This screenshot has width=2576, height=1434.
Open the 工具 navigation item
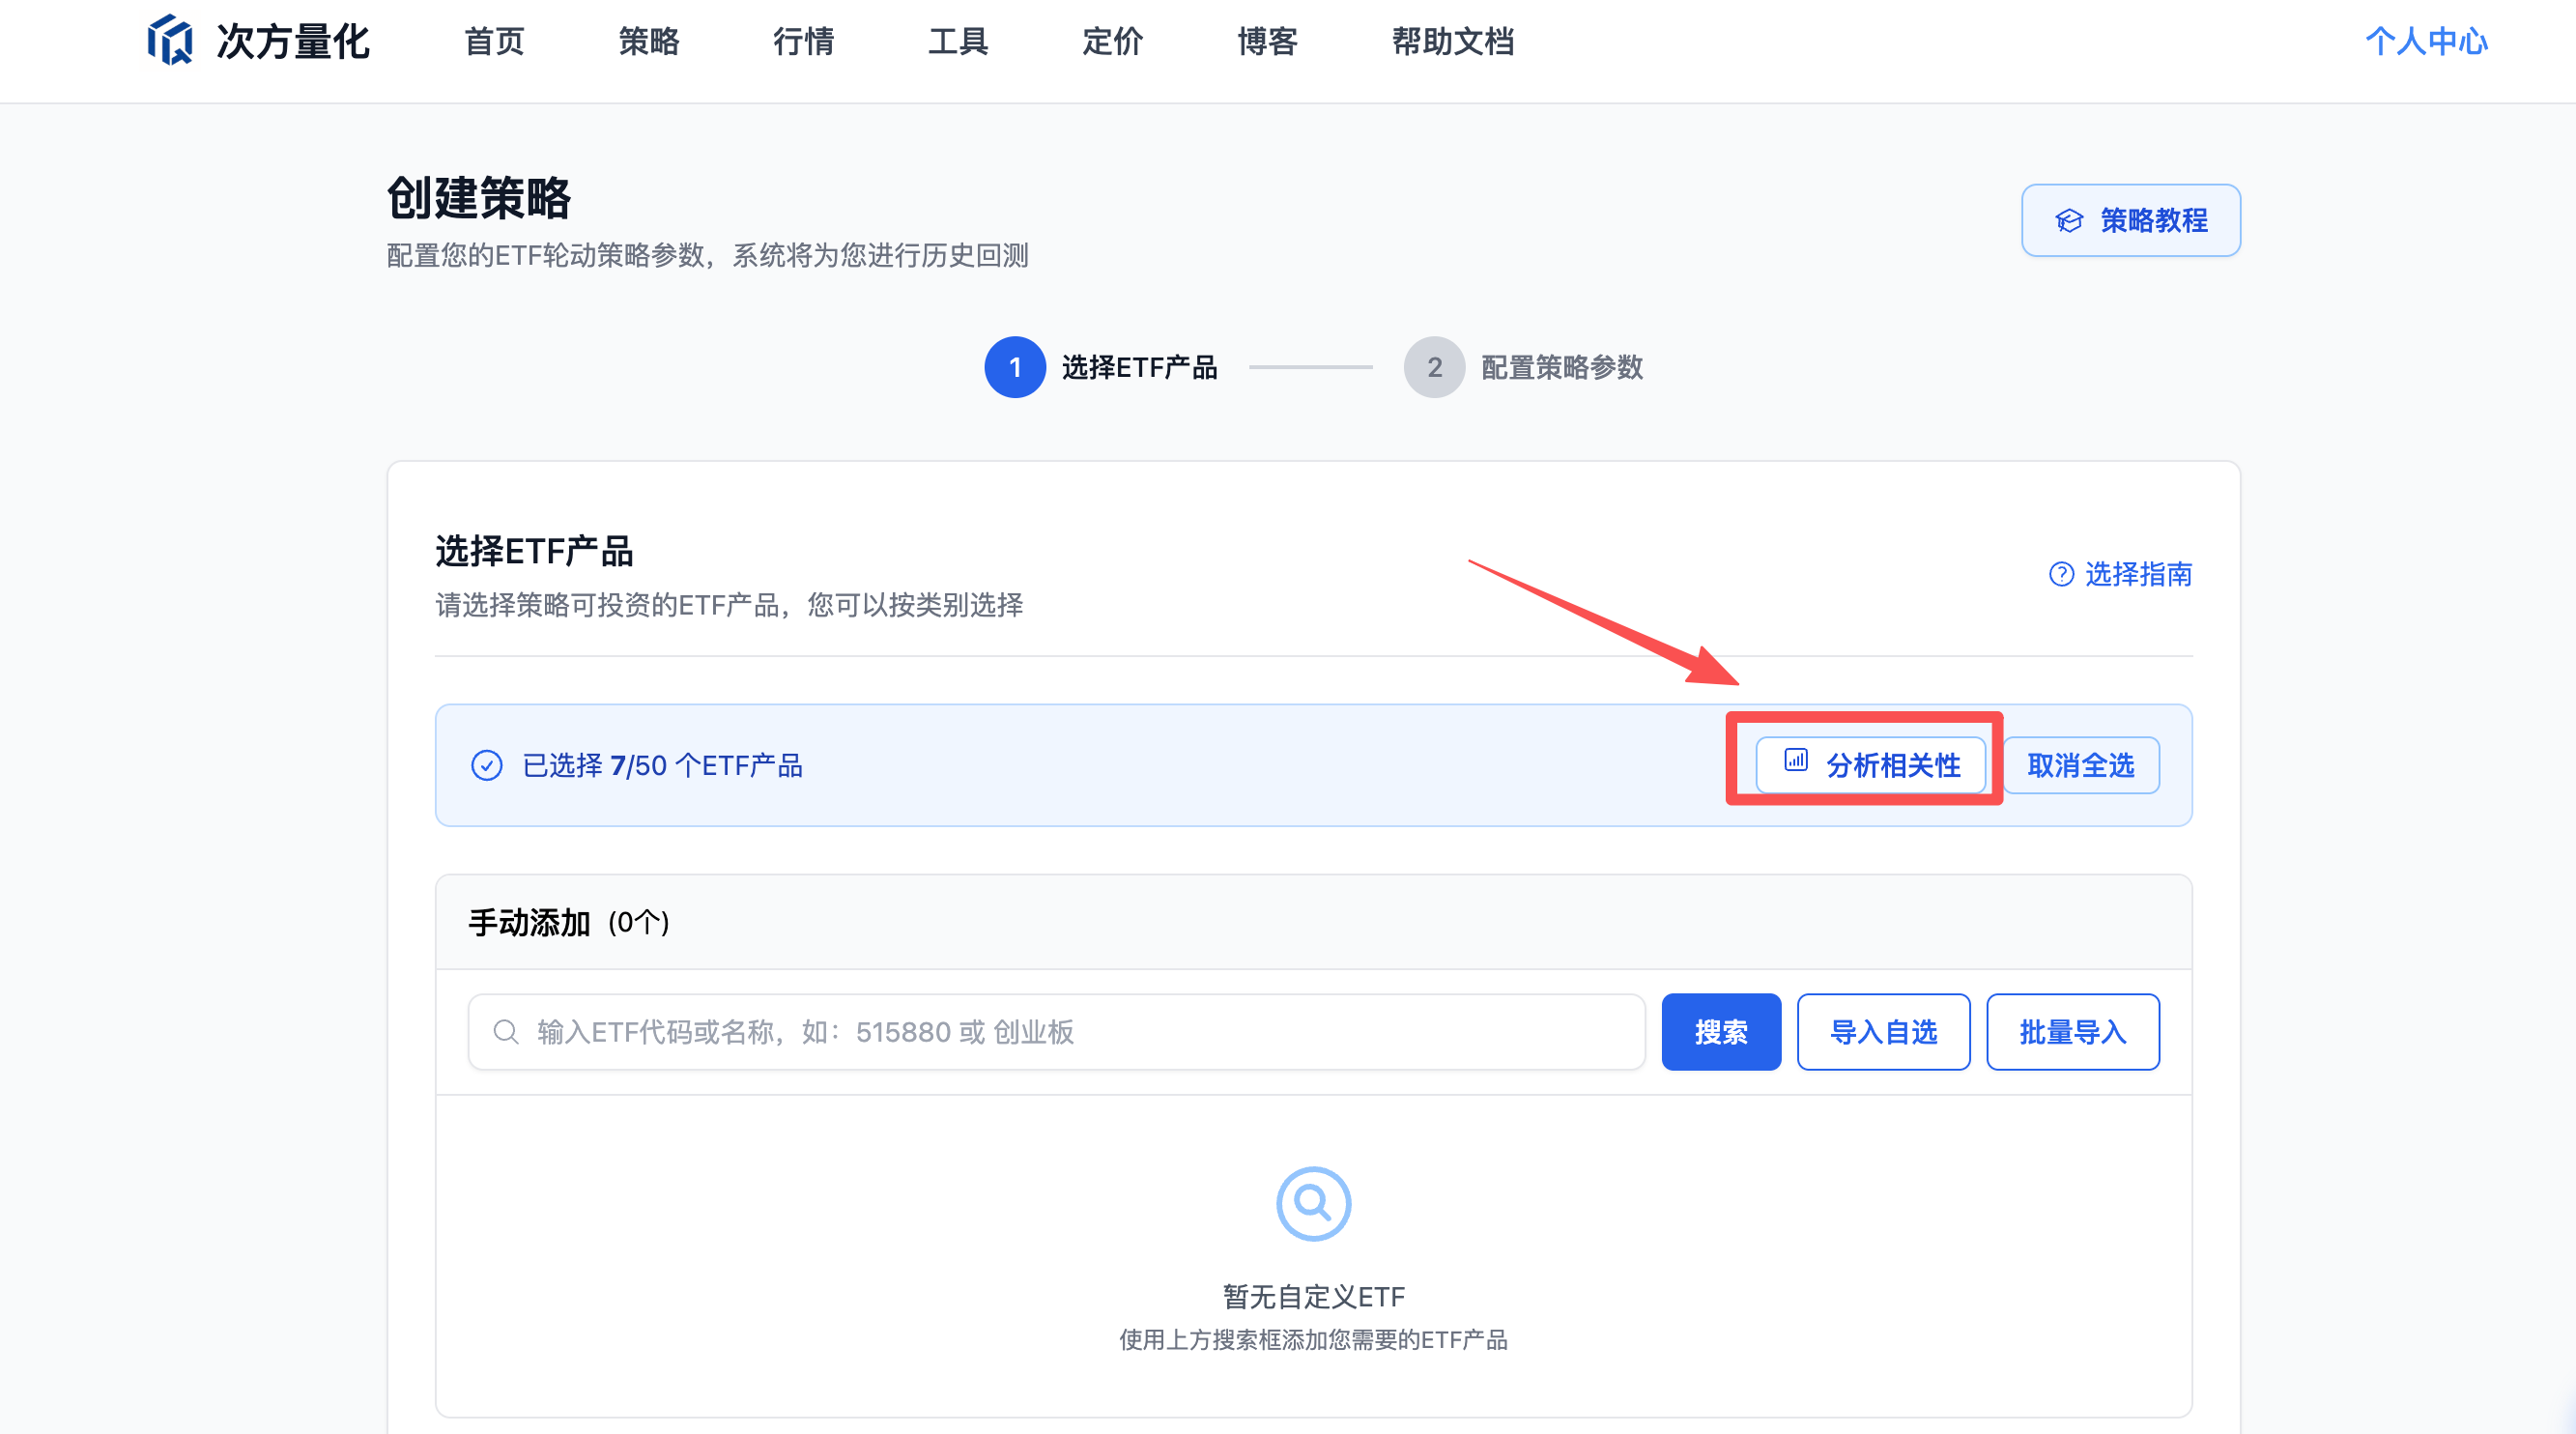pos(958,41)
